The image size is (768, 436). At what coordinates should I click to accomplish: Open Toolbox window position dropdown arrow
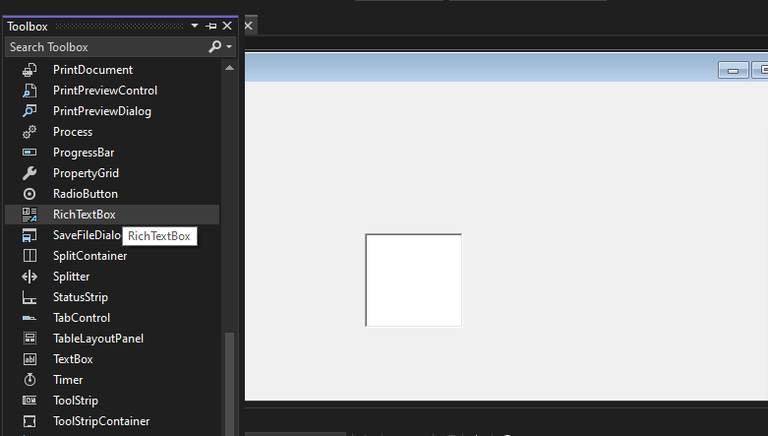(194, 25)
